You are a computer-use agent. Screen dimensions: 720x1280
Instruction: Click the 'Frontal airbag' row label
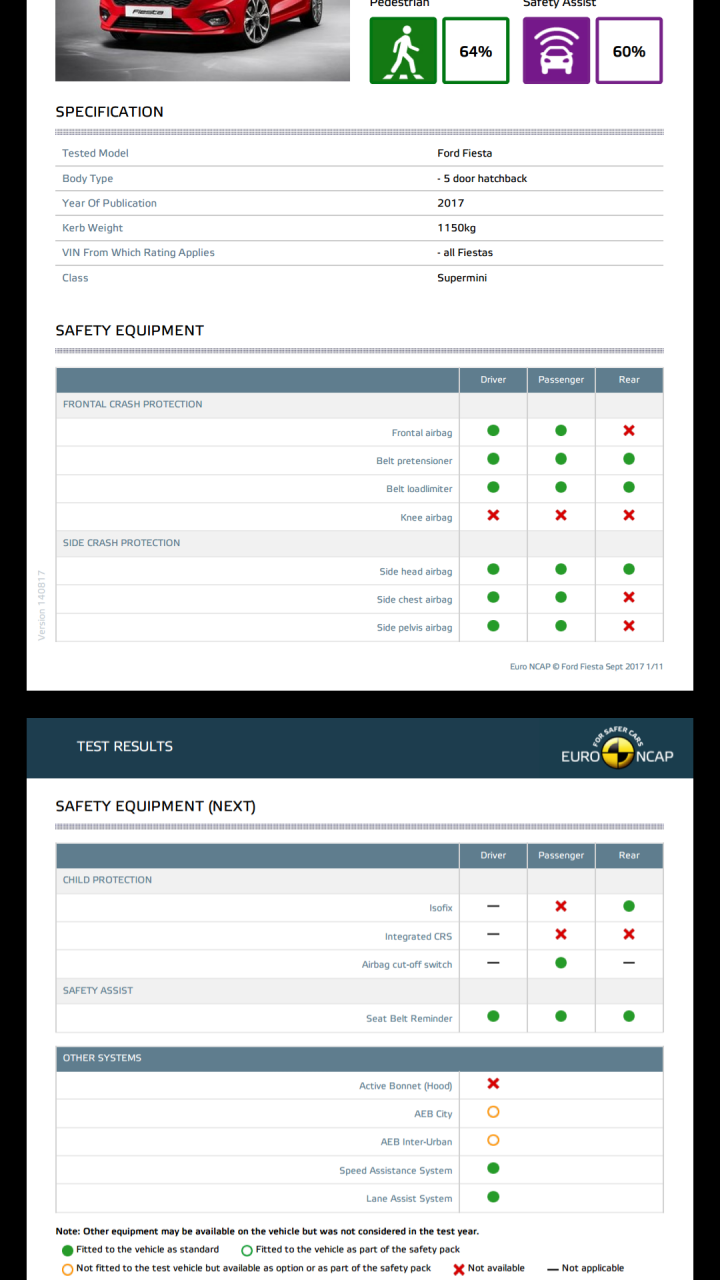pyautogui.click(x=421, y=433)
